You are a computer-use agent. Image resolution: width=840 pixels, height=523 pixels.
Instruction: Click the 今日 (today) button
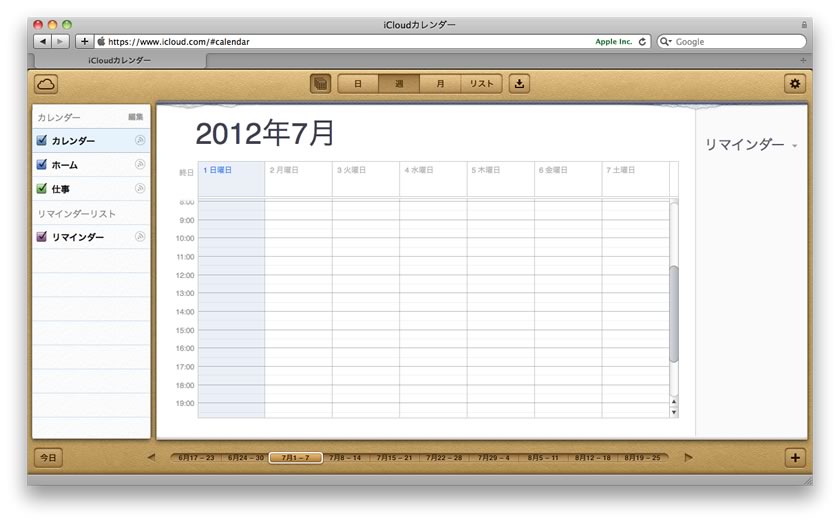coord(48,458)
